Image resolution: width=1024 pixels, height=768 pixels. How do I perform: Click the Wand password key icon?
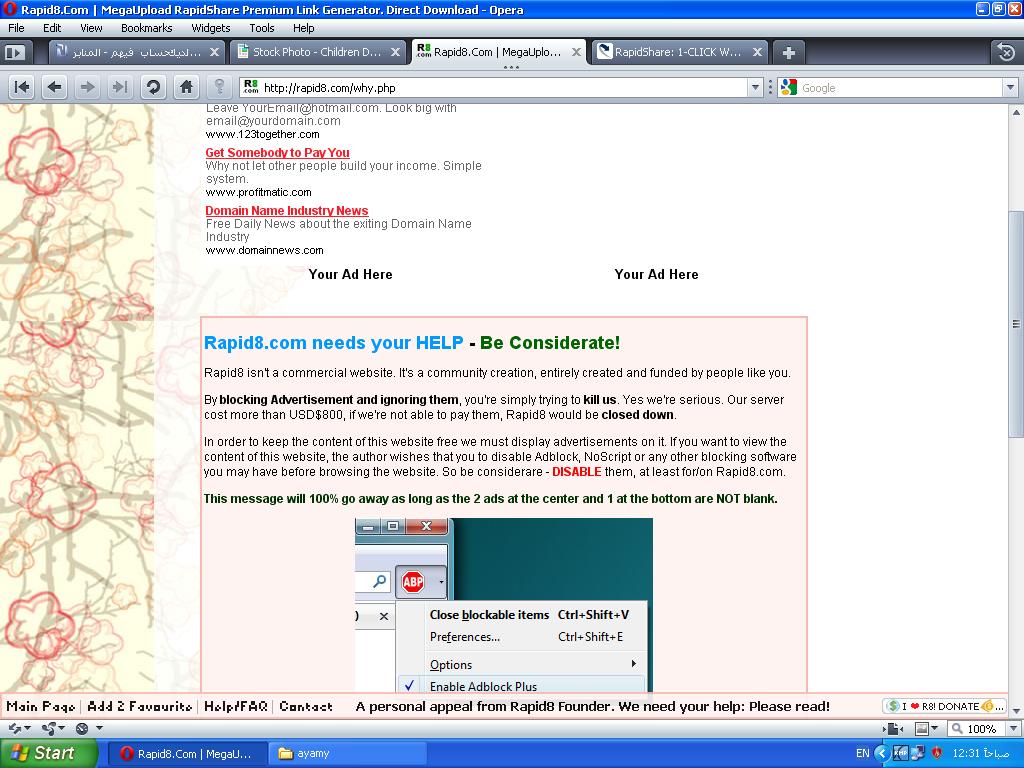click(x=219, y=87)
